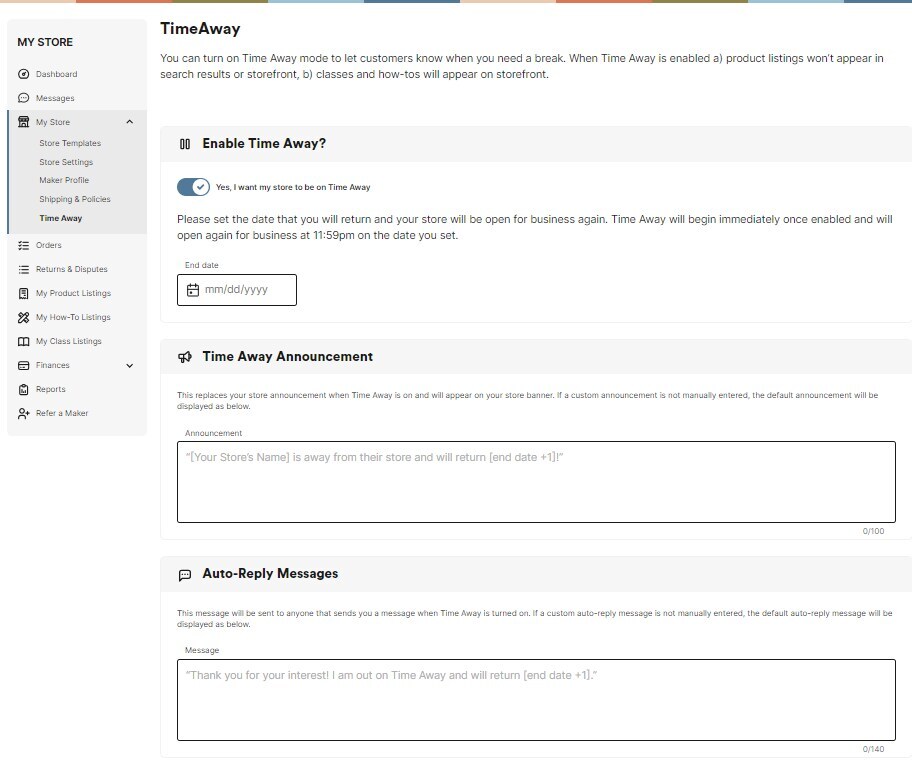Click the calendar icon in End date field
Image resolution: width=912 pixels, height=760 pixels.
coord(194,290)
